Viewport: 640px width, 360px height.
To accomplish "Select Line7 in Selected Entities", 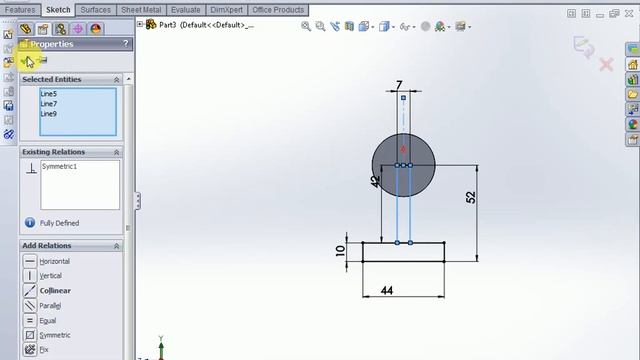I will pos(49,104).
